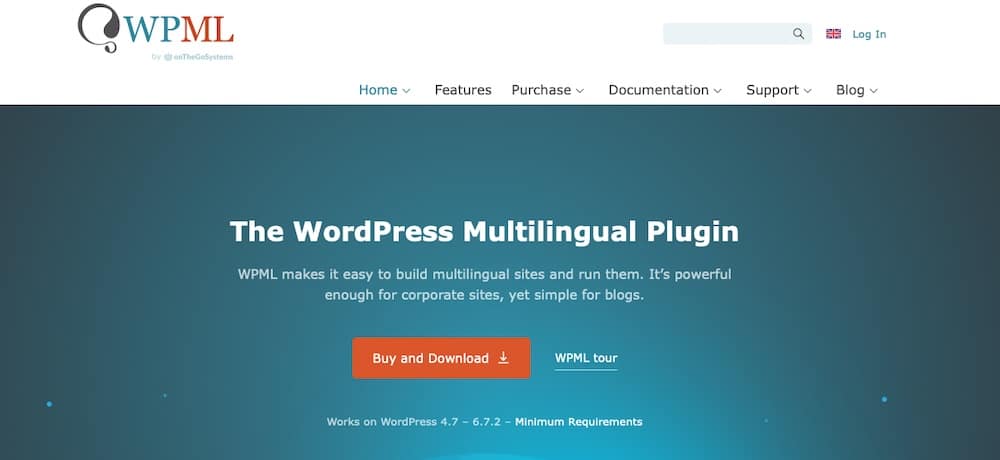Viewport: 1000px width, 460px height.
Task: Click the Blog menu label
Action: (850, 90)
